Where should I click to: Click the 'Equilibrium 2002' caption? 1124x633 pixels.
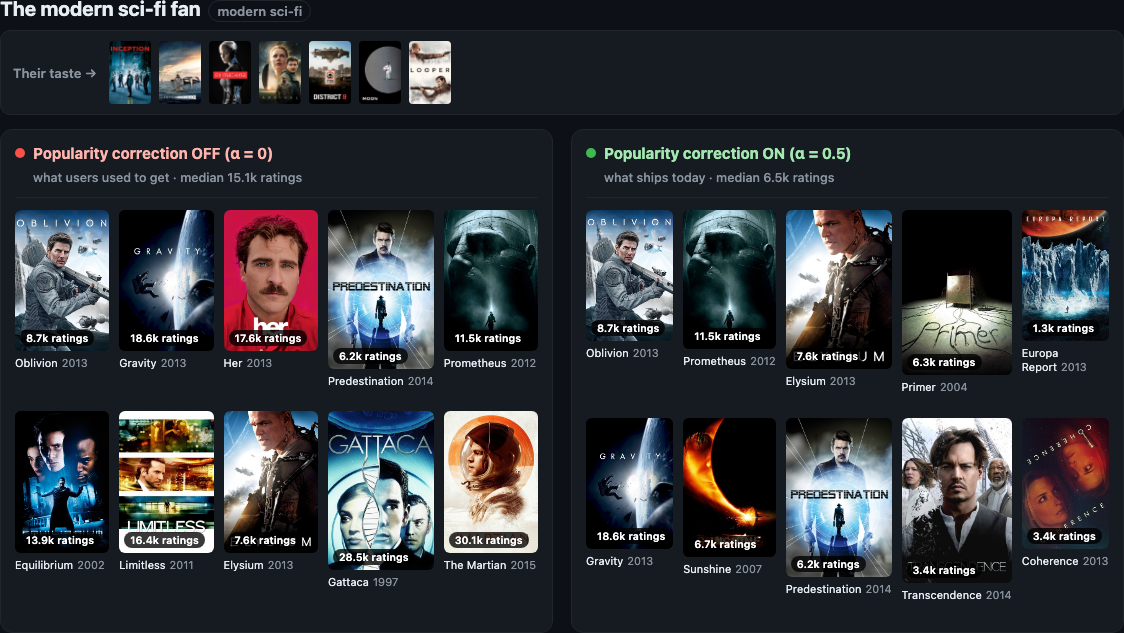click(x=59, y=565)
